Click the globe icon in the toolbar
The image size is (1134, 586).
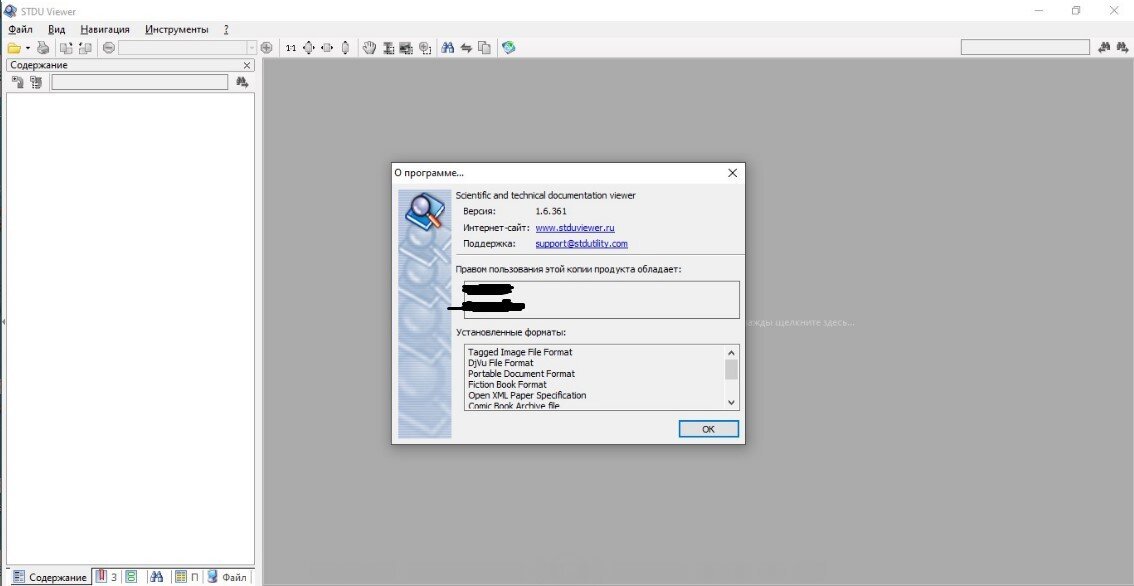tap(509, 48)
